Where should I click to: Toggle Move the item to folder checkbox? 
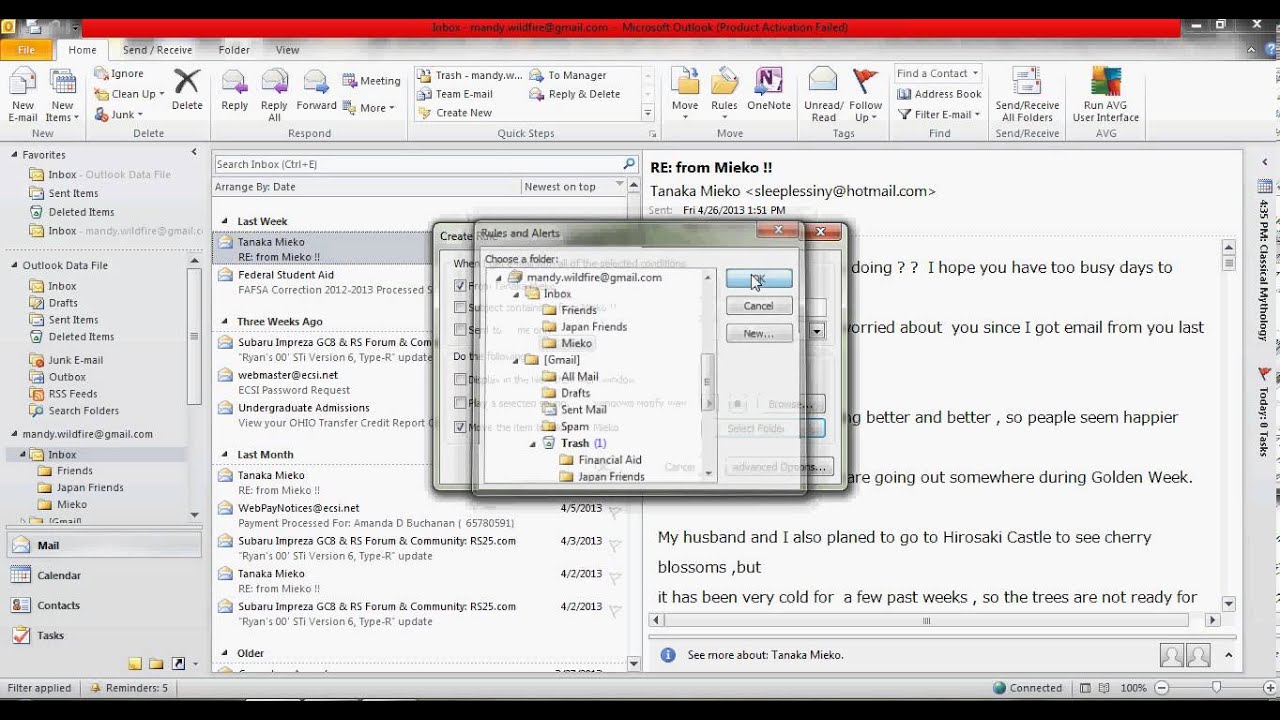460,427
